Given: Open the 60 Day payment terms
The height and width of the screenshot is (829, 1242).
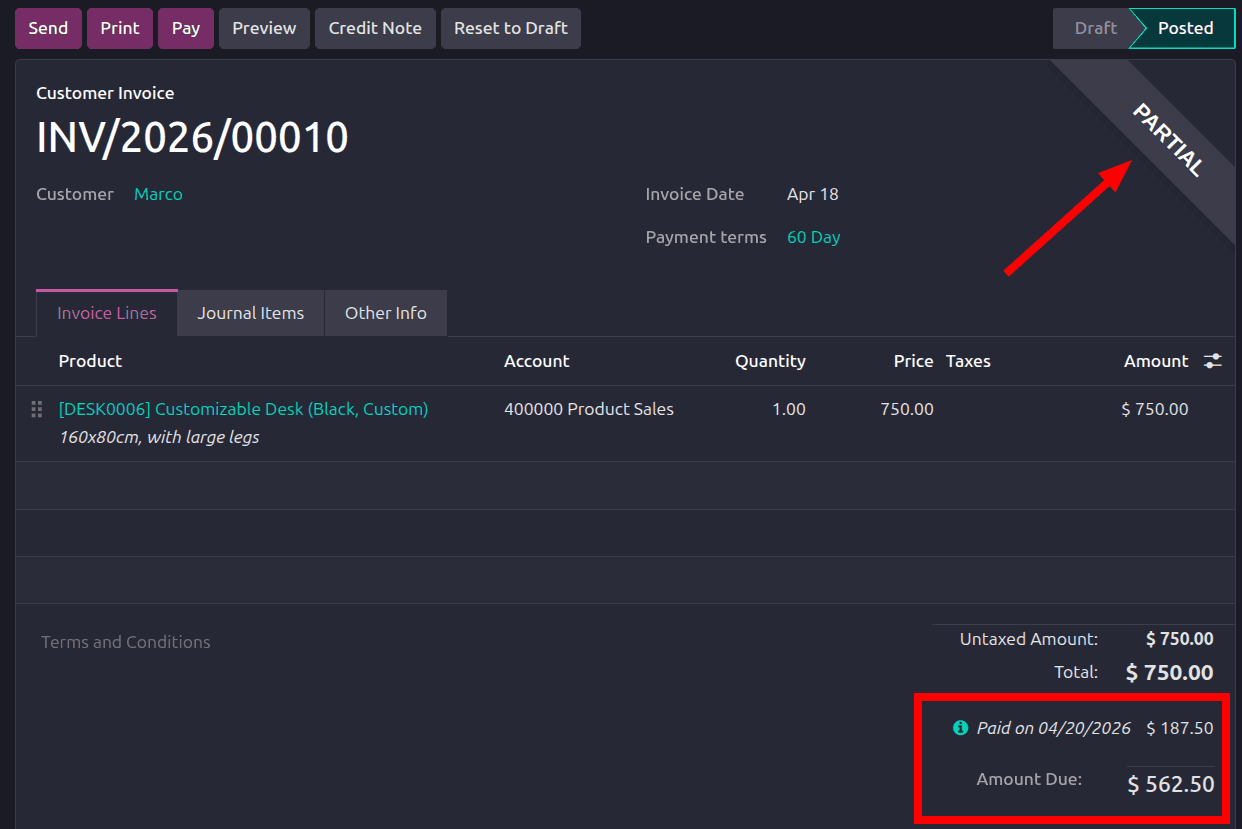Looking at the screenshot, I should coord(813,237).
